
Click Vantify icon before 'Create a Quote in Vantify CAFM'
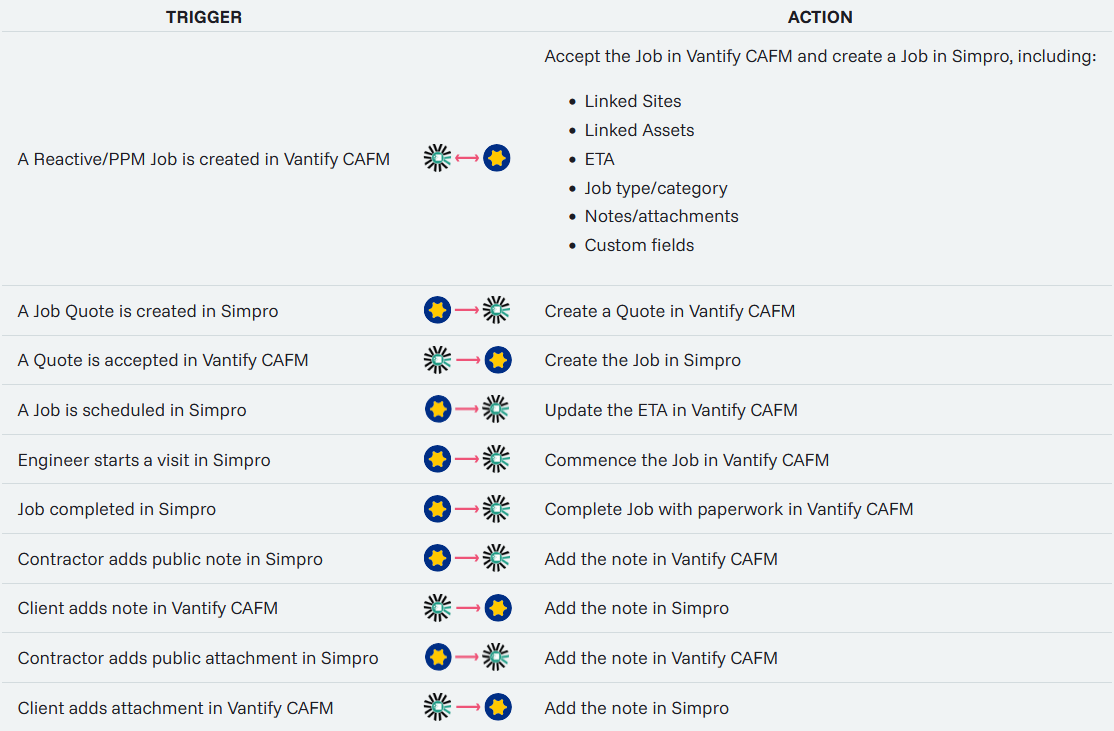click(x=497, y=311)
